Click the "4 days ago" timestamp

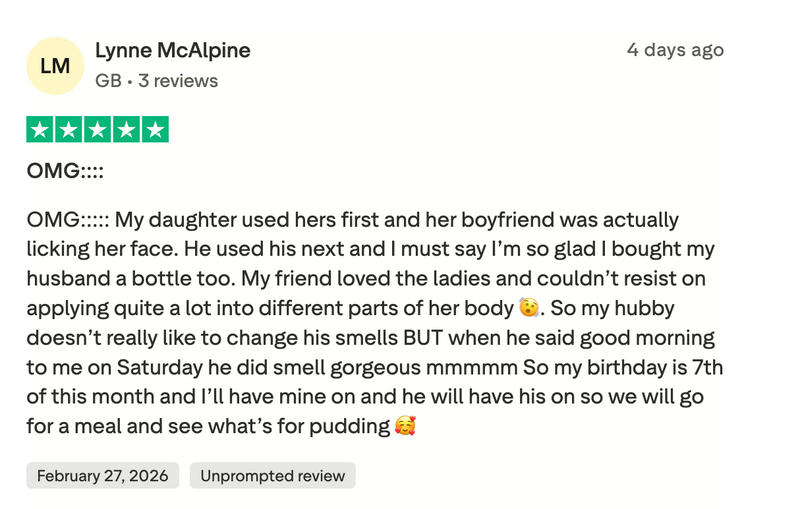point(675,50)
